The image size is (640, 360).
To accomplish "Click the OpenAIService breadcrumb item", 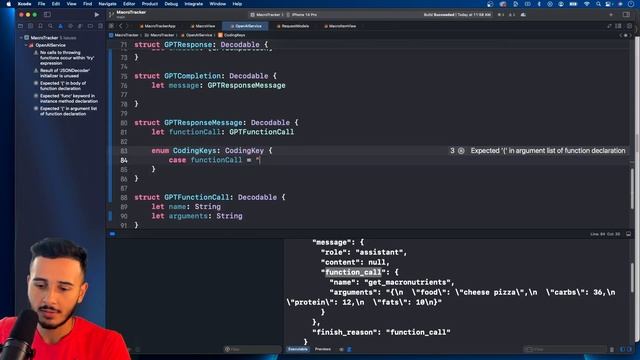I will click(x=196, y=35).
